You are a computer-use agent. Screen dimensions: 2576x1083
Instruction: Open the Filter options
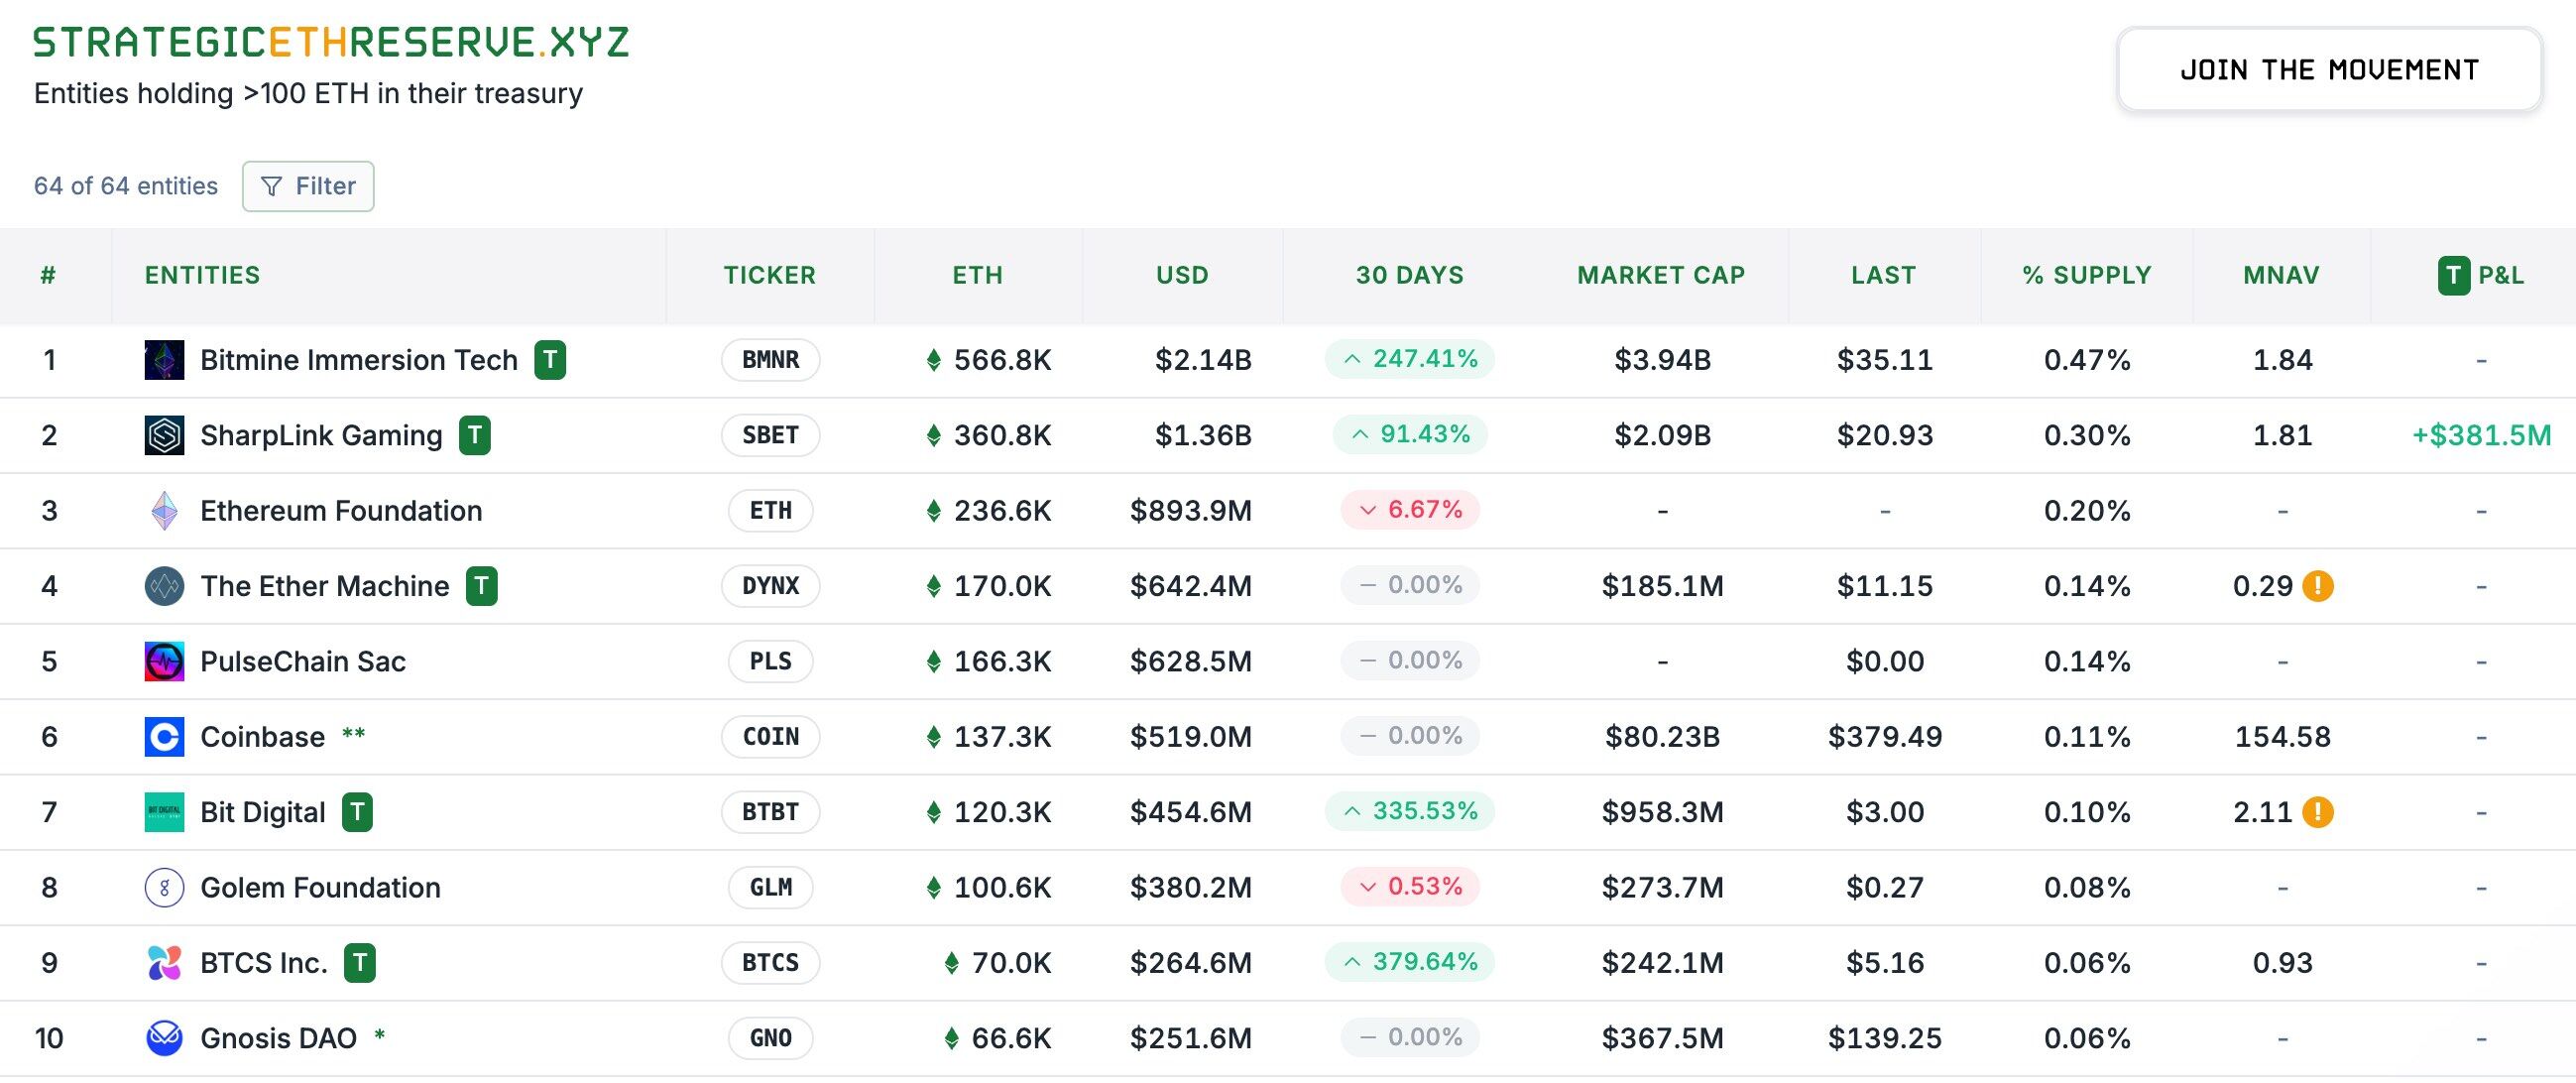[308, 185]
